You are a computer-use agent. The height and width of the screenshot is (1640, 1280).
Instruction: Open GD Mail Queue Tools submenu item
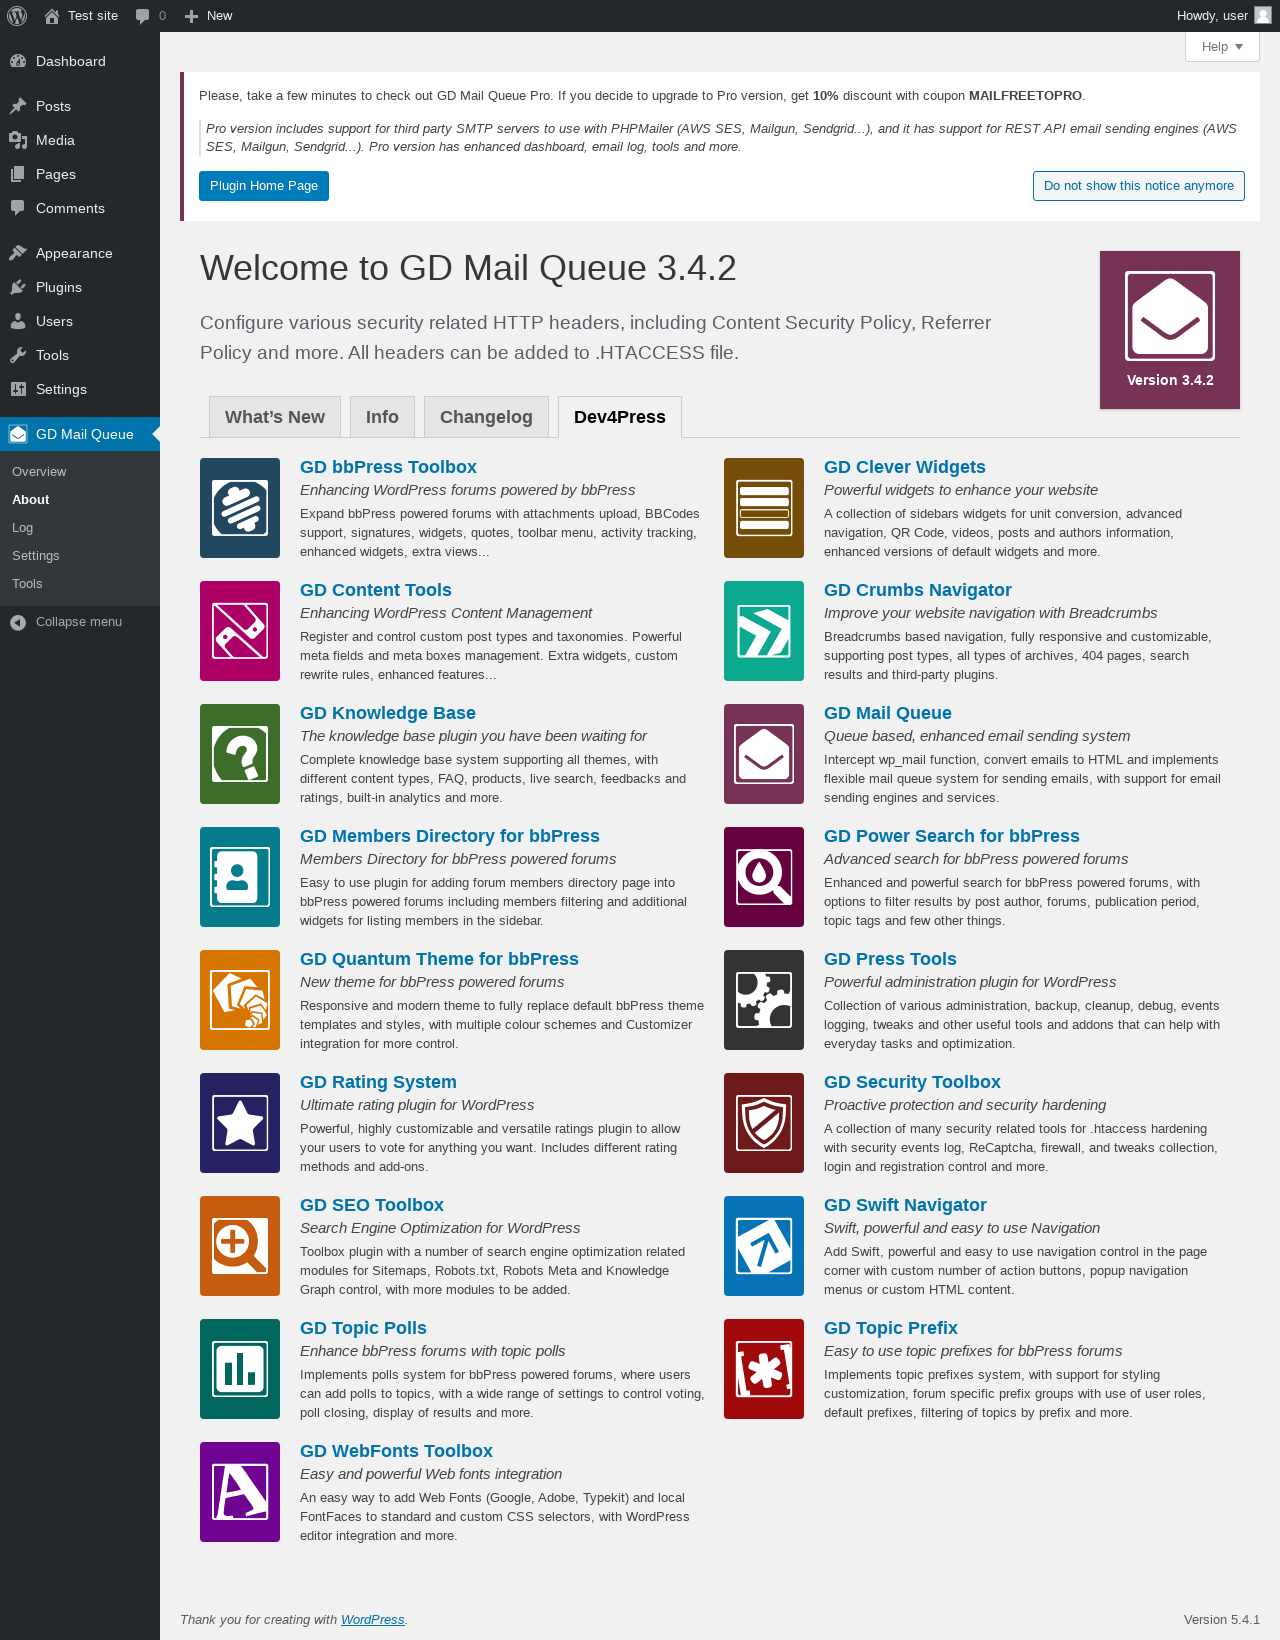pyautogui.click(x=80, y=583)
